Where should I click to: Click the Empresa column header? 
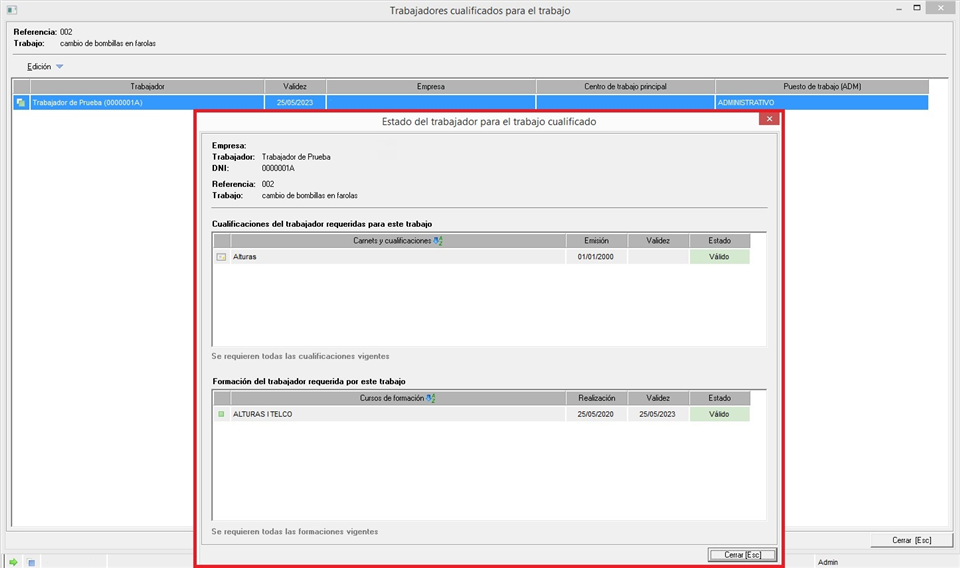(x=430, y=87)
